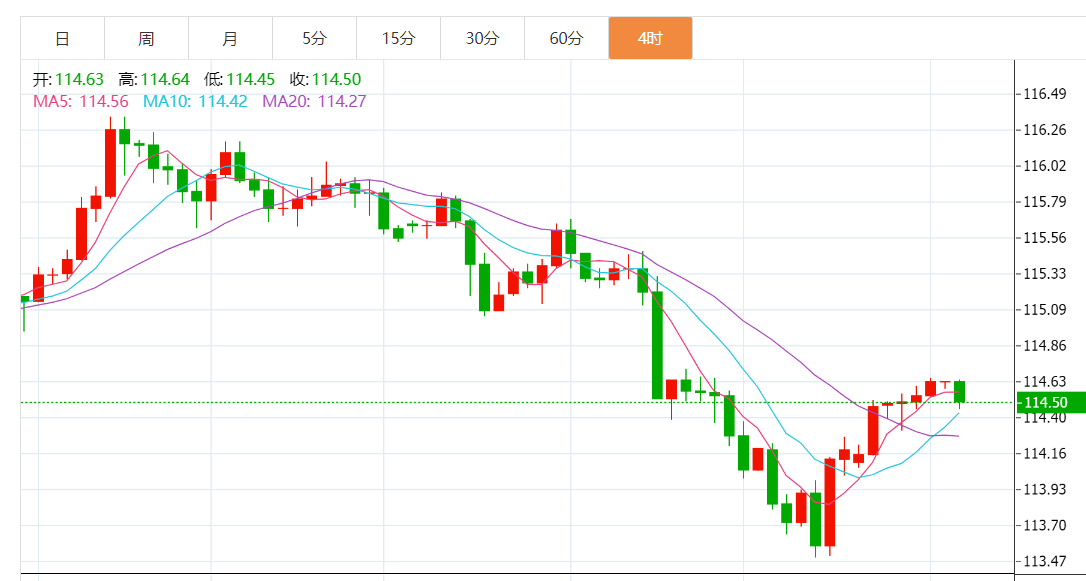Click the 113.47 price axis label
Image resolution: width=1086 pixels, height=581 pixels.
tap(1047, 562)
